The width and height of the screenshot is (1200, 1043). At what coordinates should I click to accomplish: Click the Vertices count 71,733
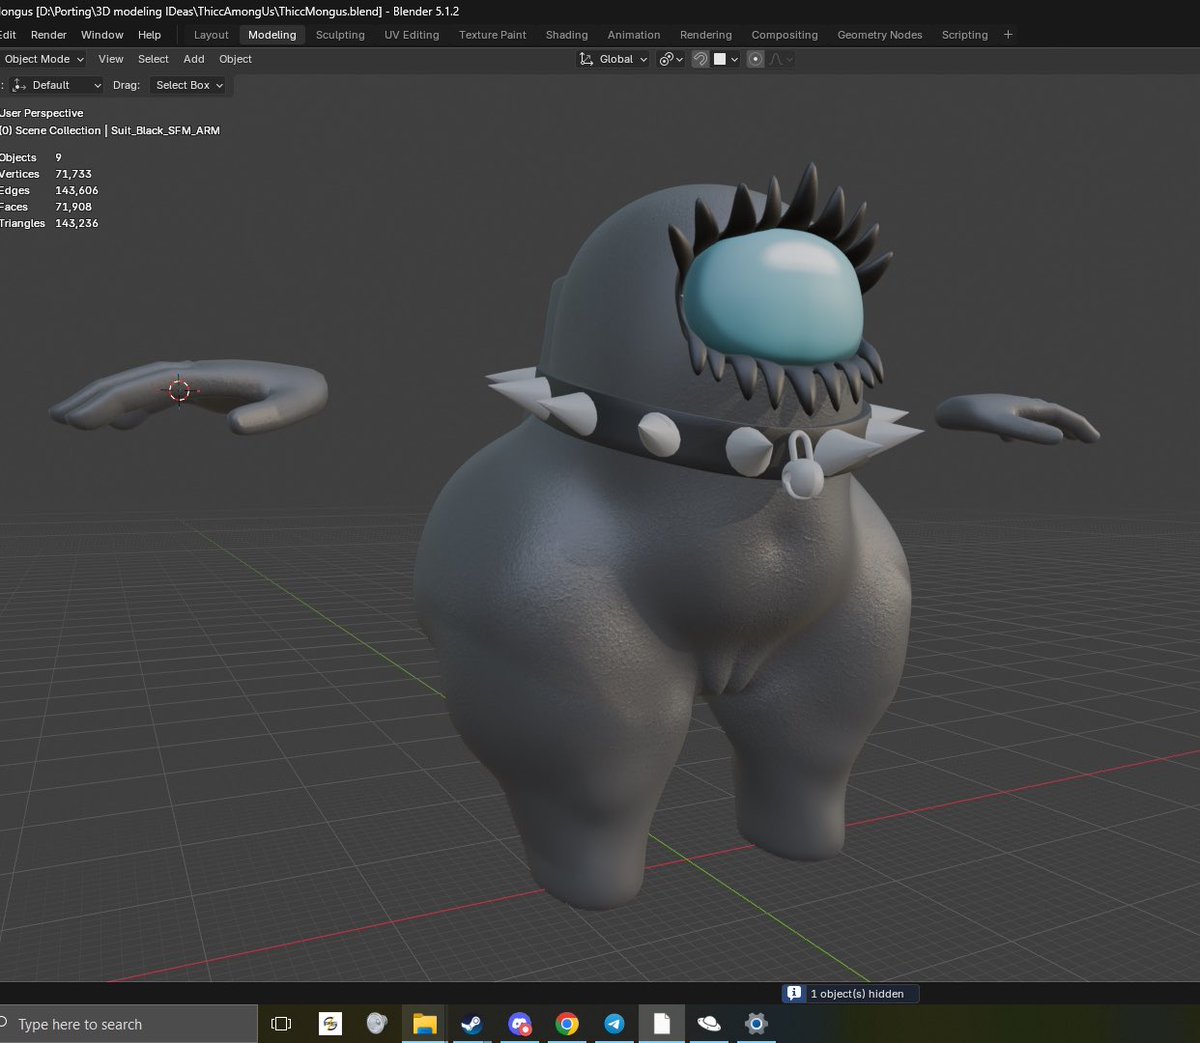coord(74,174)
